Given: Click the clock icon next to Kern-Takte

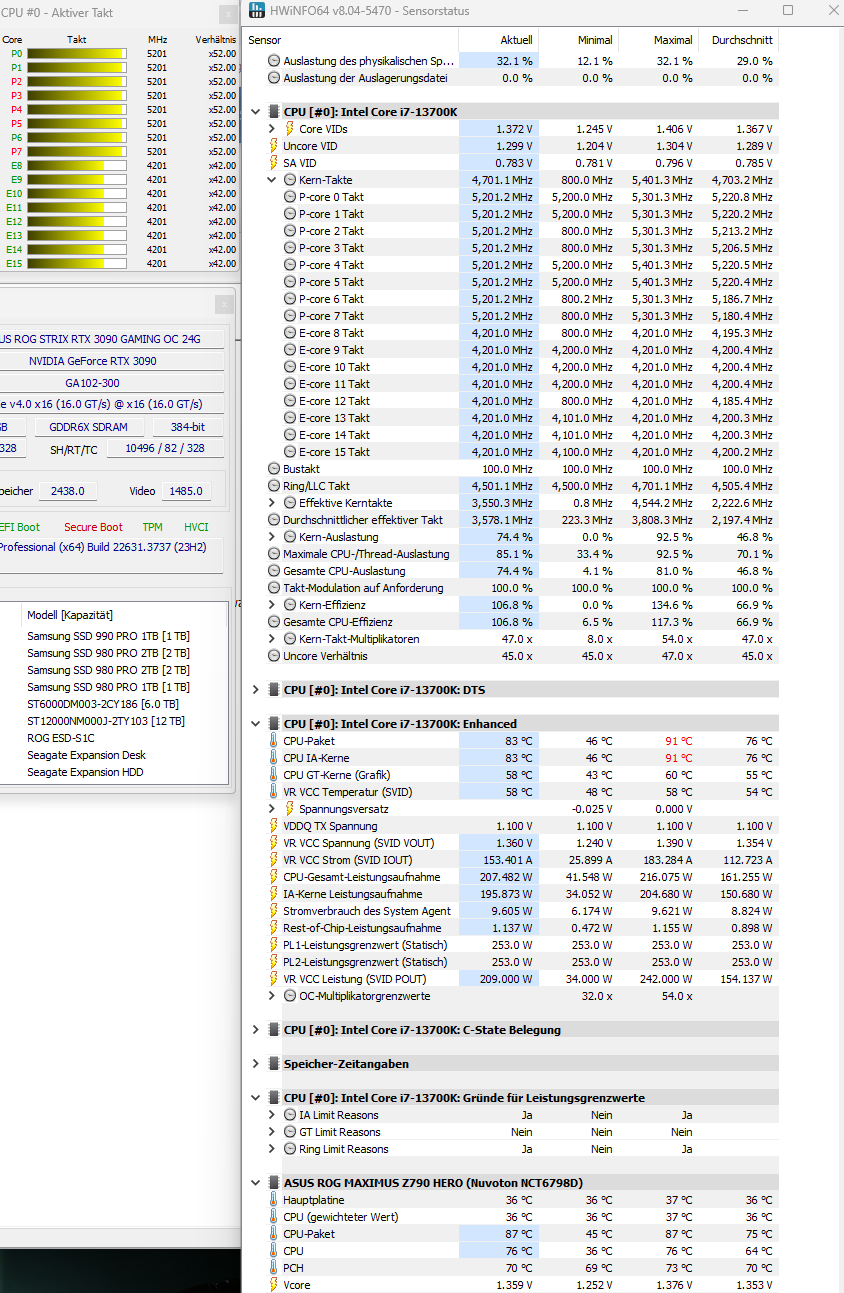Looking at the screenshot, I should (x=290, y=180).
